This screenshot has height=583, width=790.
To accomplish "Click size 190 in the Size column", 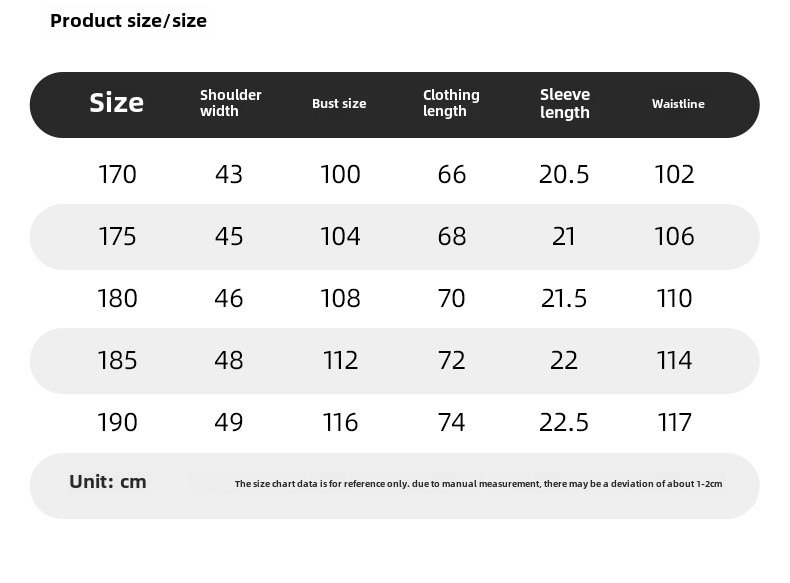I will (x=117, y=423).
